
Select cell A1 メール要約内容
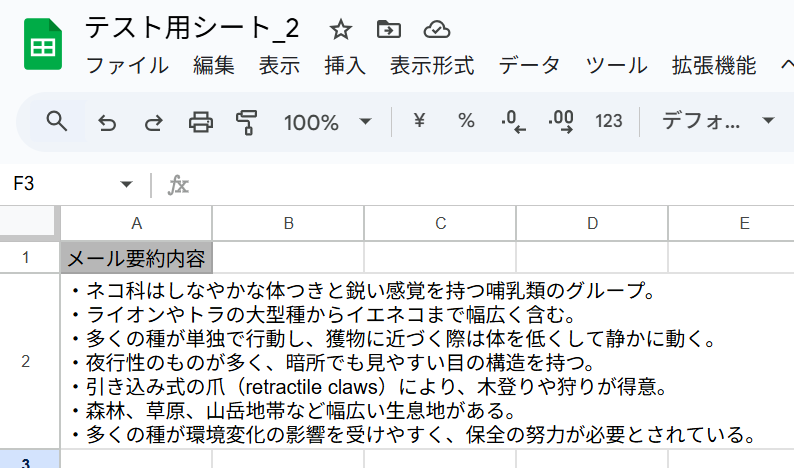coord(136,258)
